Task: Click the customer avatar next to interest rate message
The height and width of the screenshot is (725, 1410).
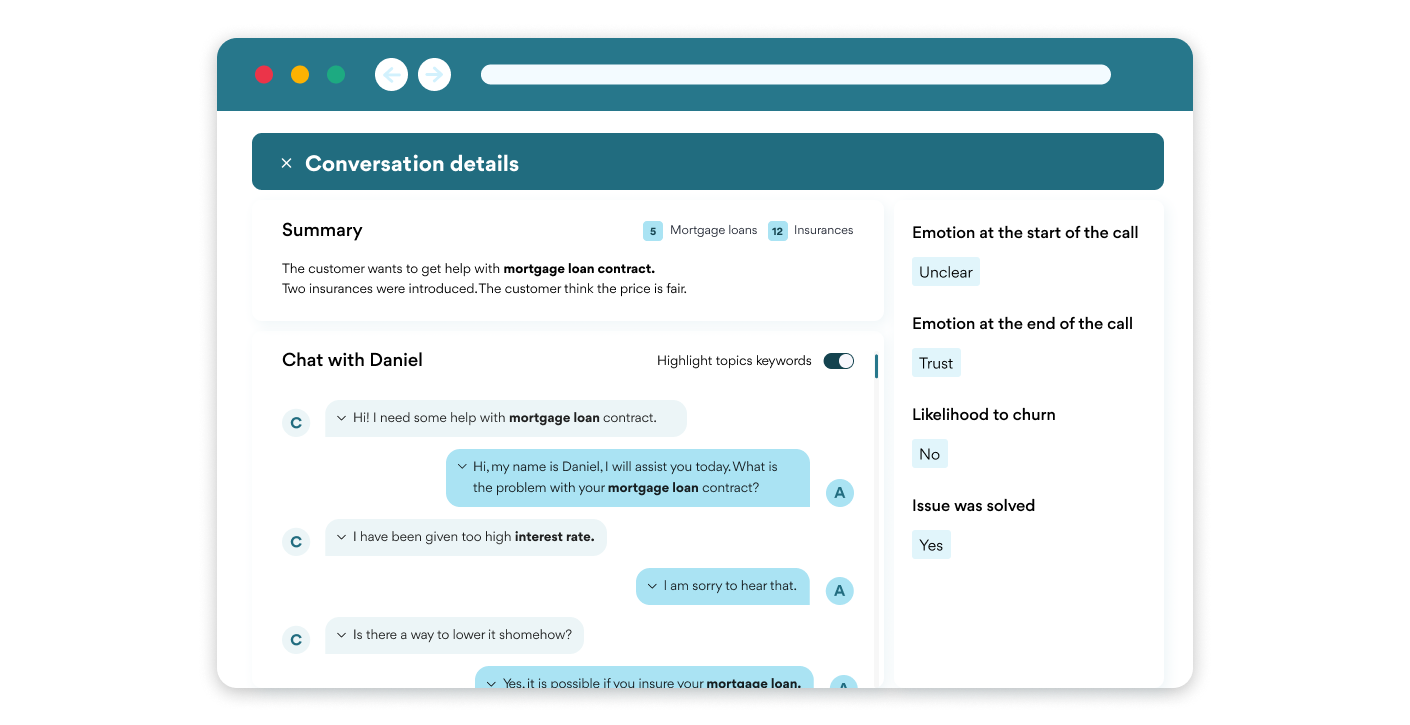Action: point(296,542)
